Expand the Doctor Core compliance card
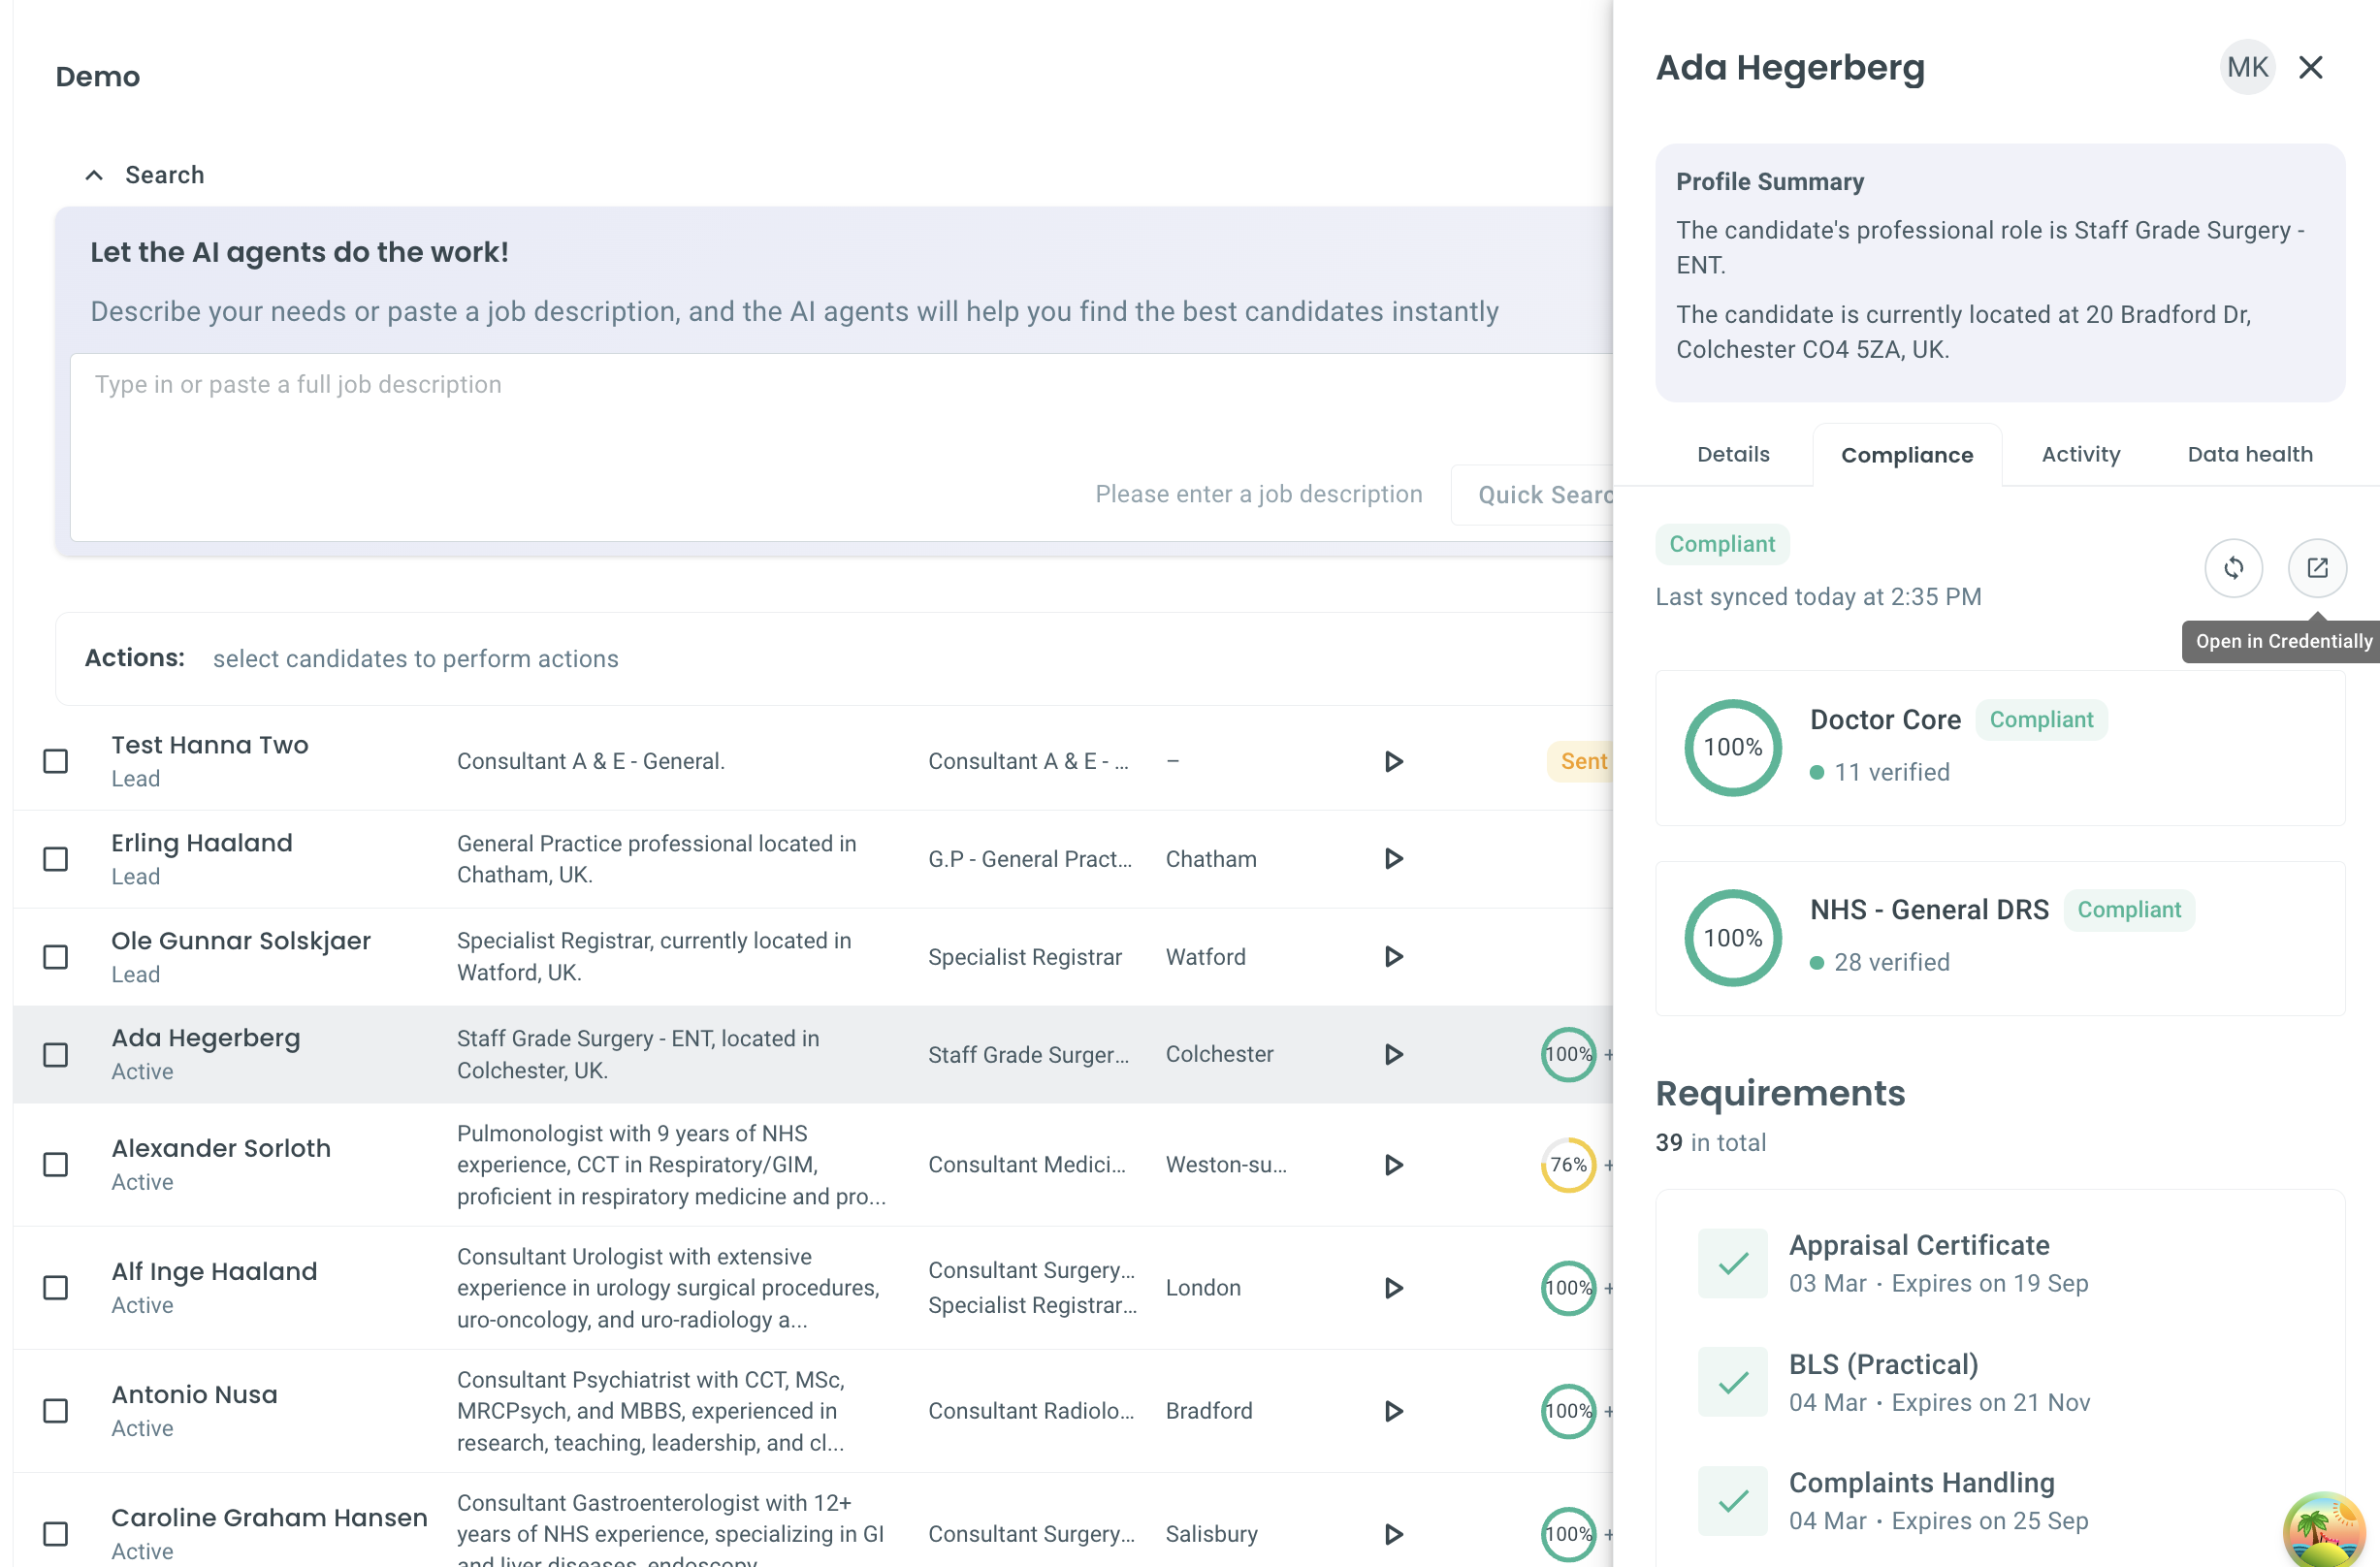The width and height of the screenshot is (2380, 1567). (x=2000, y=748)
